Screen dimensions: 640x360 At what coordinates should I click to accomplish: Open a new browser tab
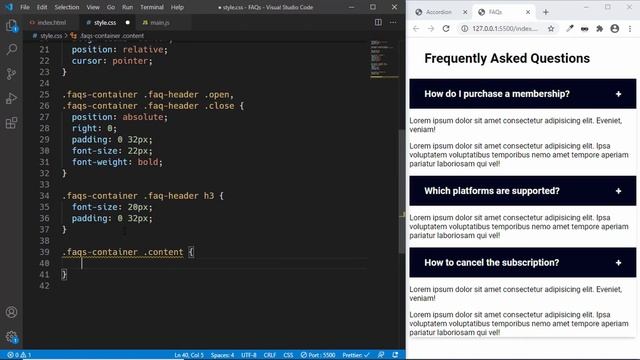click(546, 12)
